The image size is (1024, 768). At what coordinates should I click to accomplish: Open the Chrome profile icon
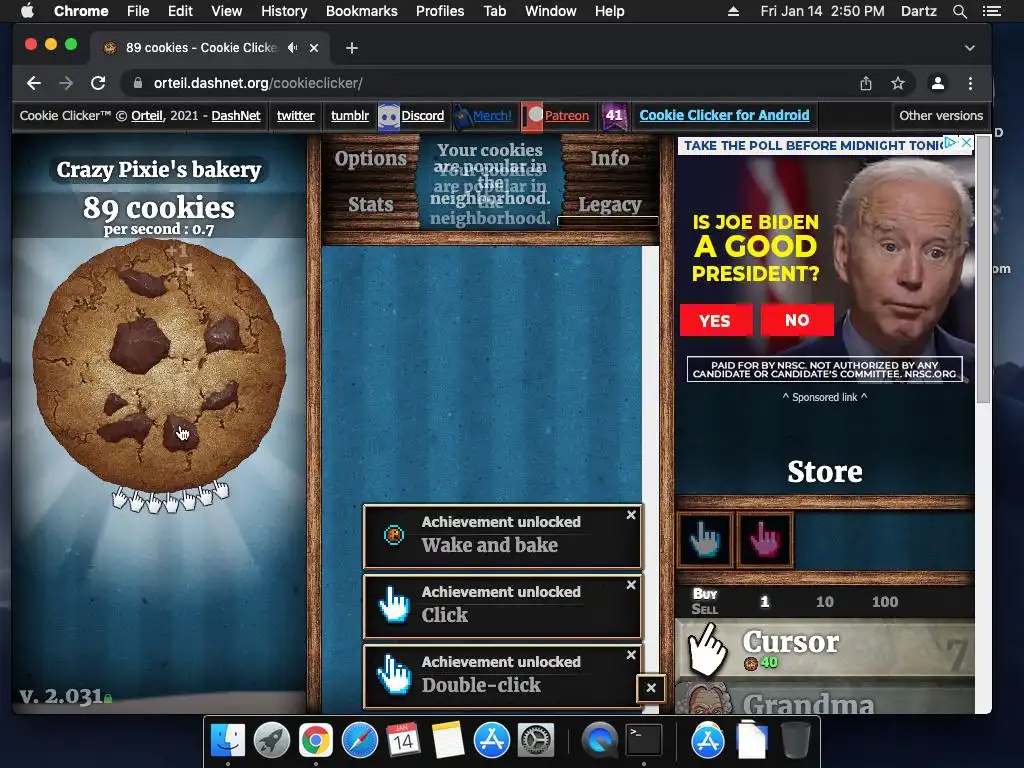938,83
